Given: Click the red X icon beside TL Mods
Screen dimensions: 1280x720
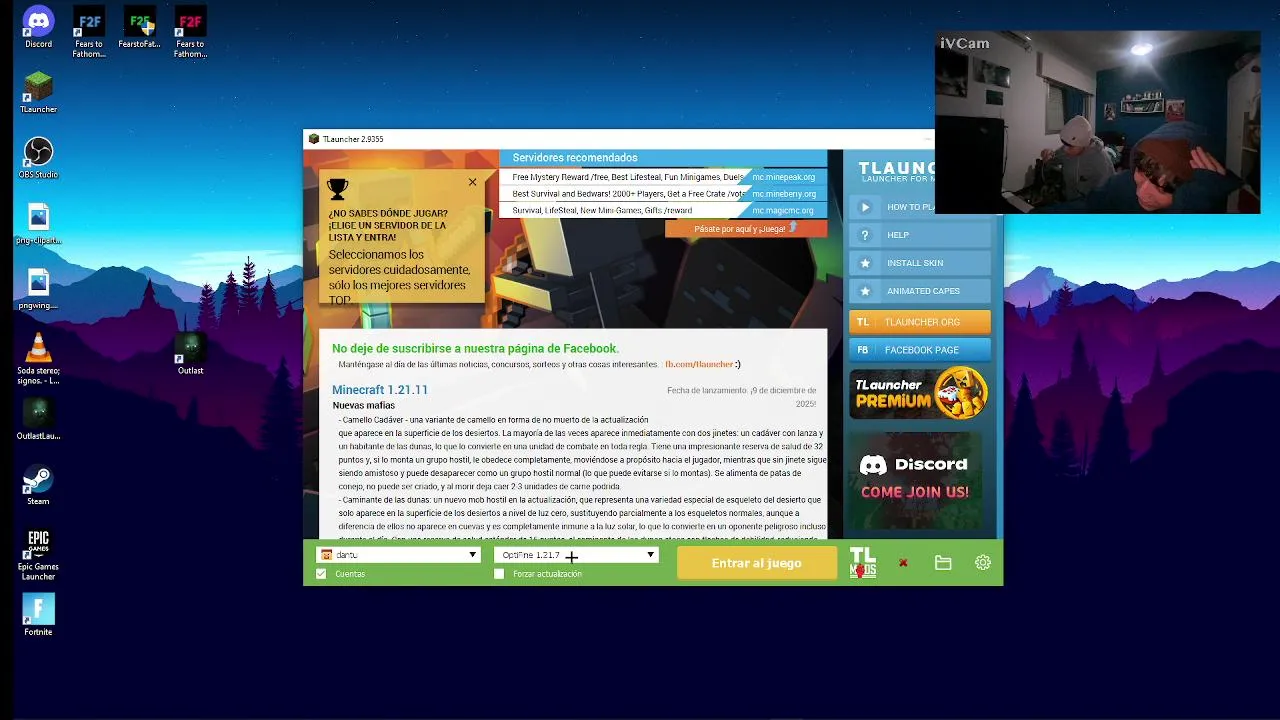Looking at the screenshot, I should point(903,563).
